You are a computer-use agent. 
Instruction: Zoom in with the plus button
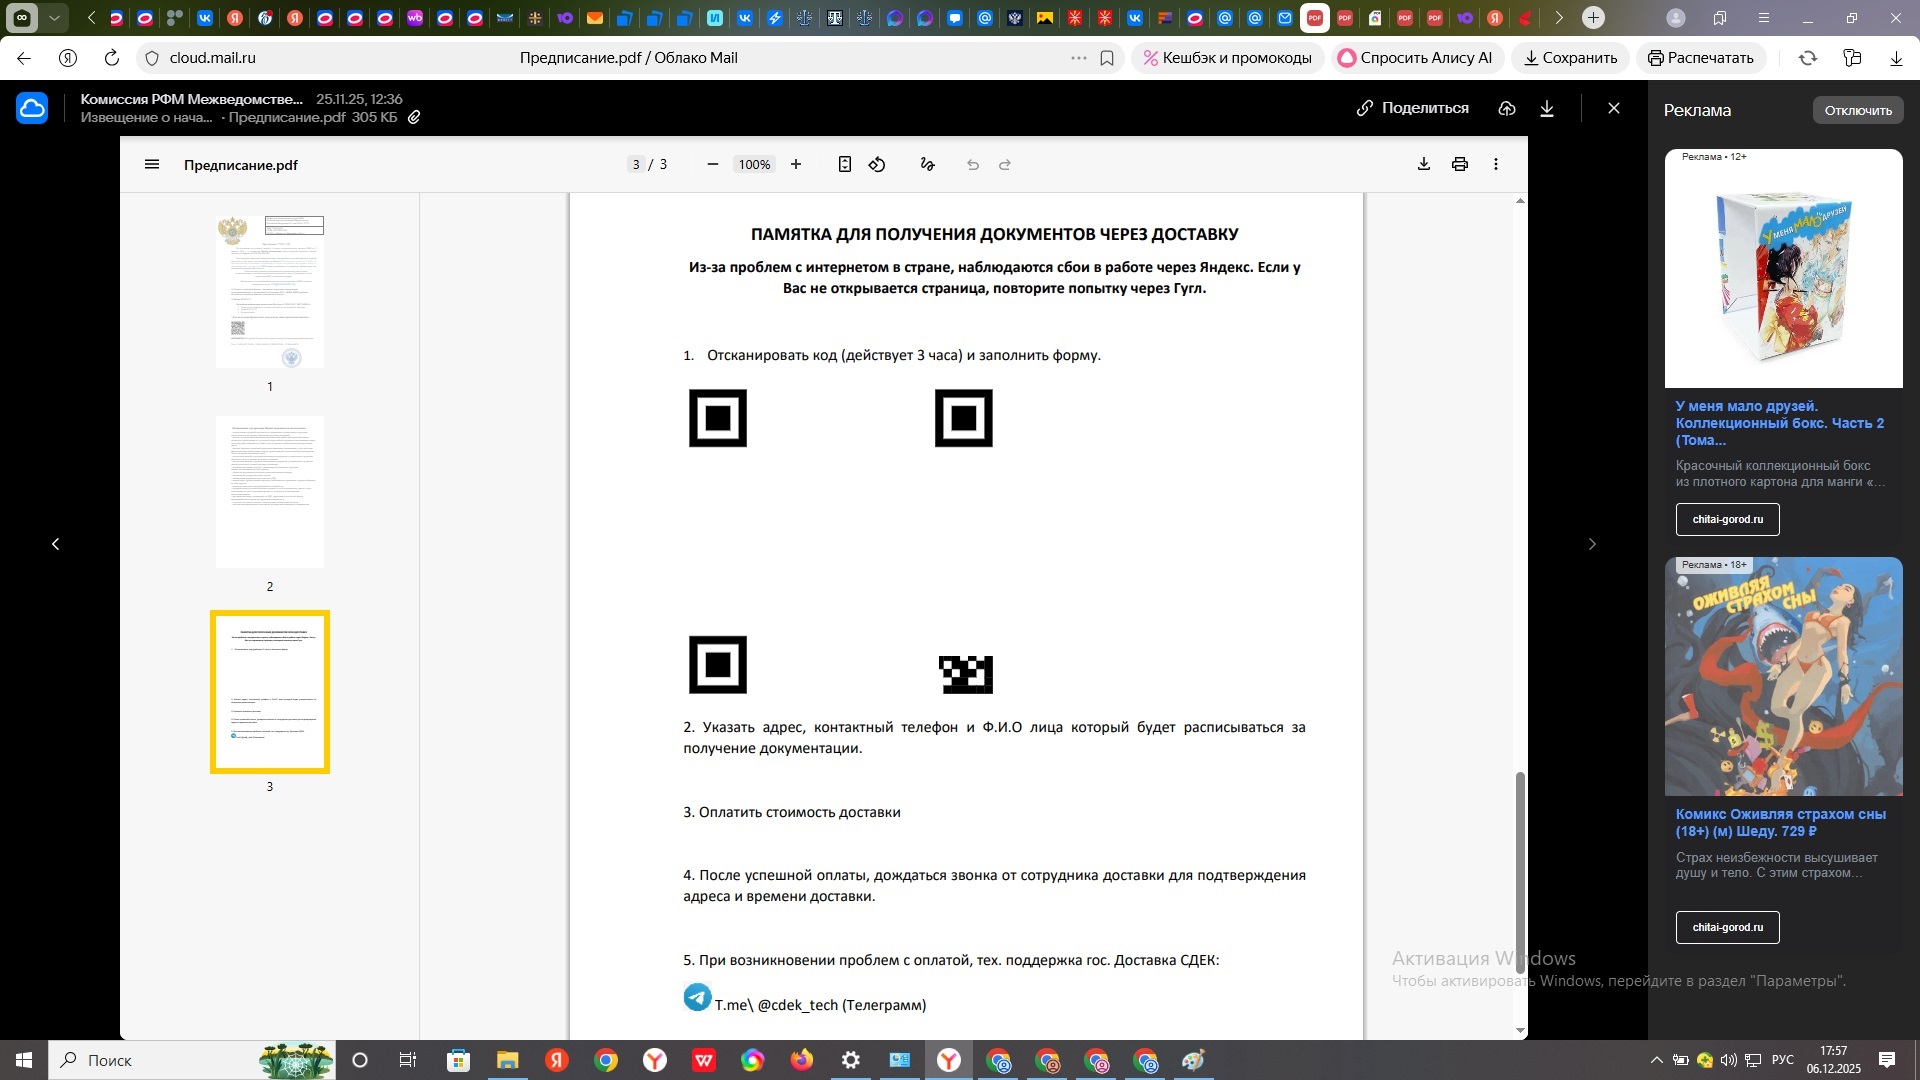tap(796, 165)
